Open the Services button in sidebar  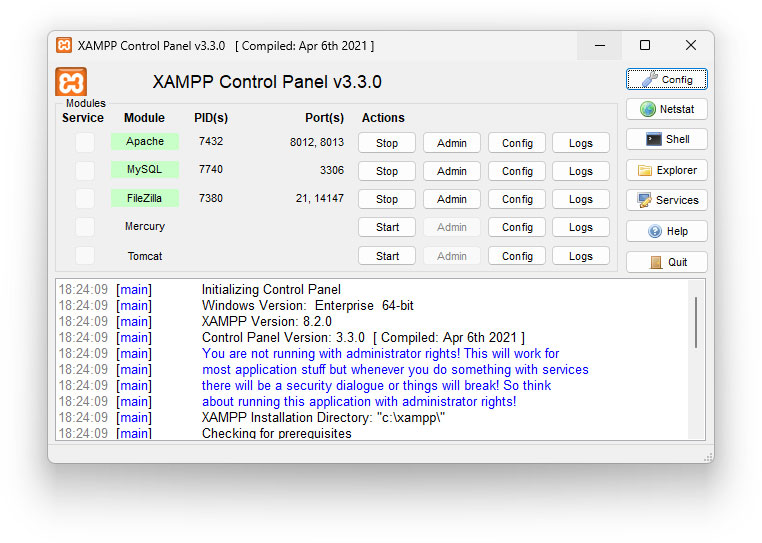[x=666, y=200]
